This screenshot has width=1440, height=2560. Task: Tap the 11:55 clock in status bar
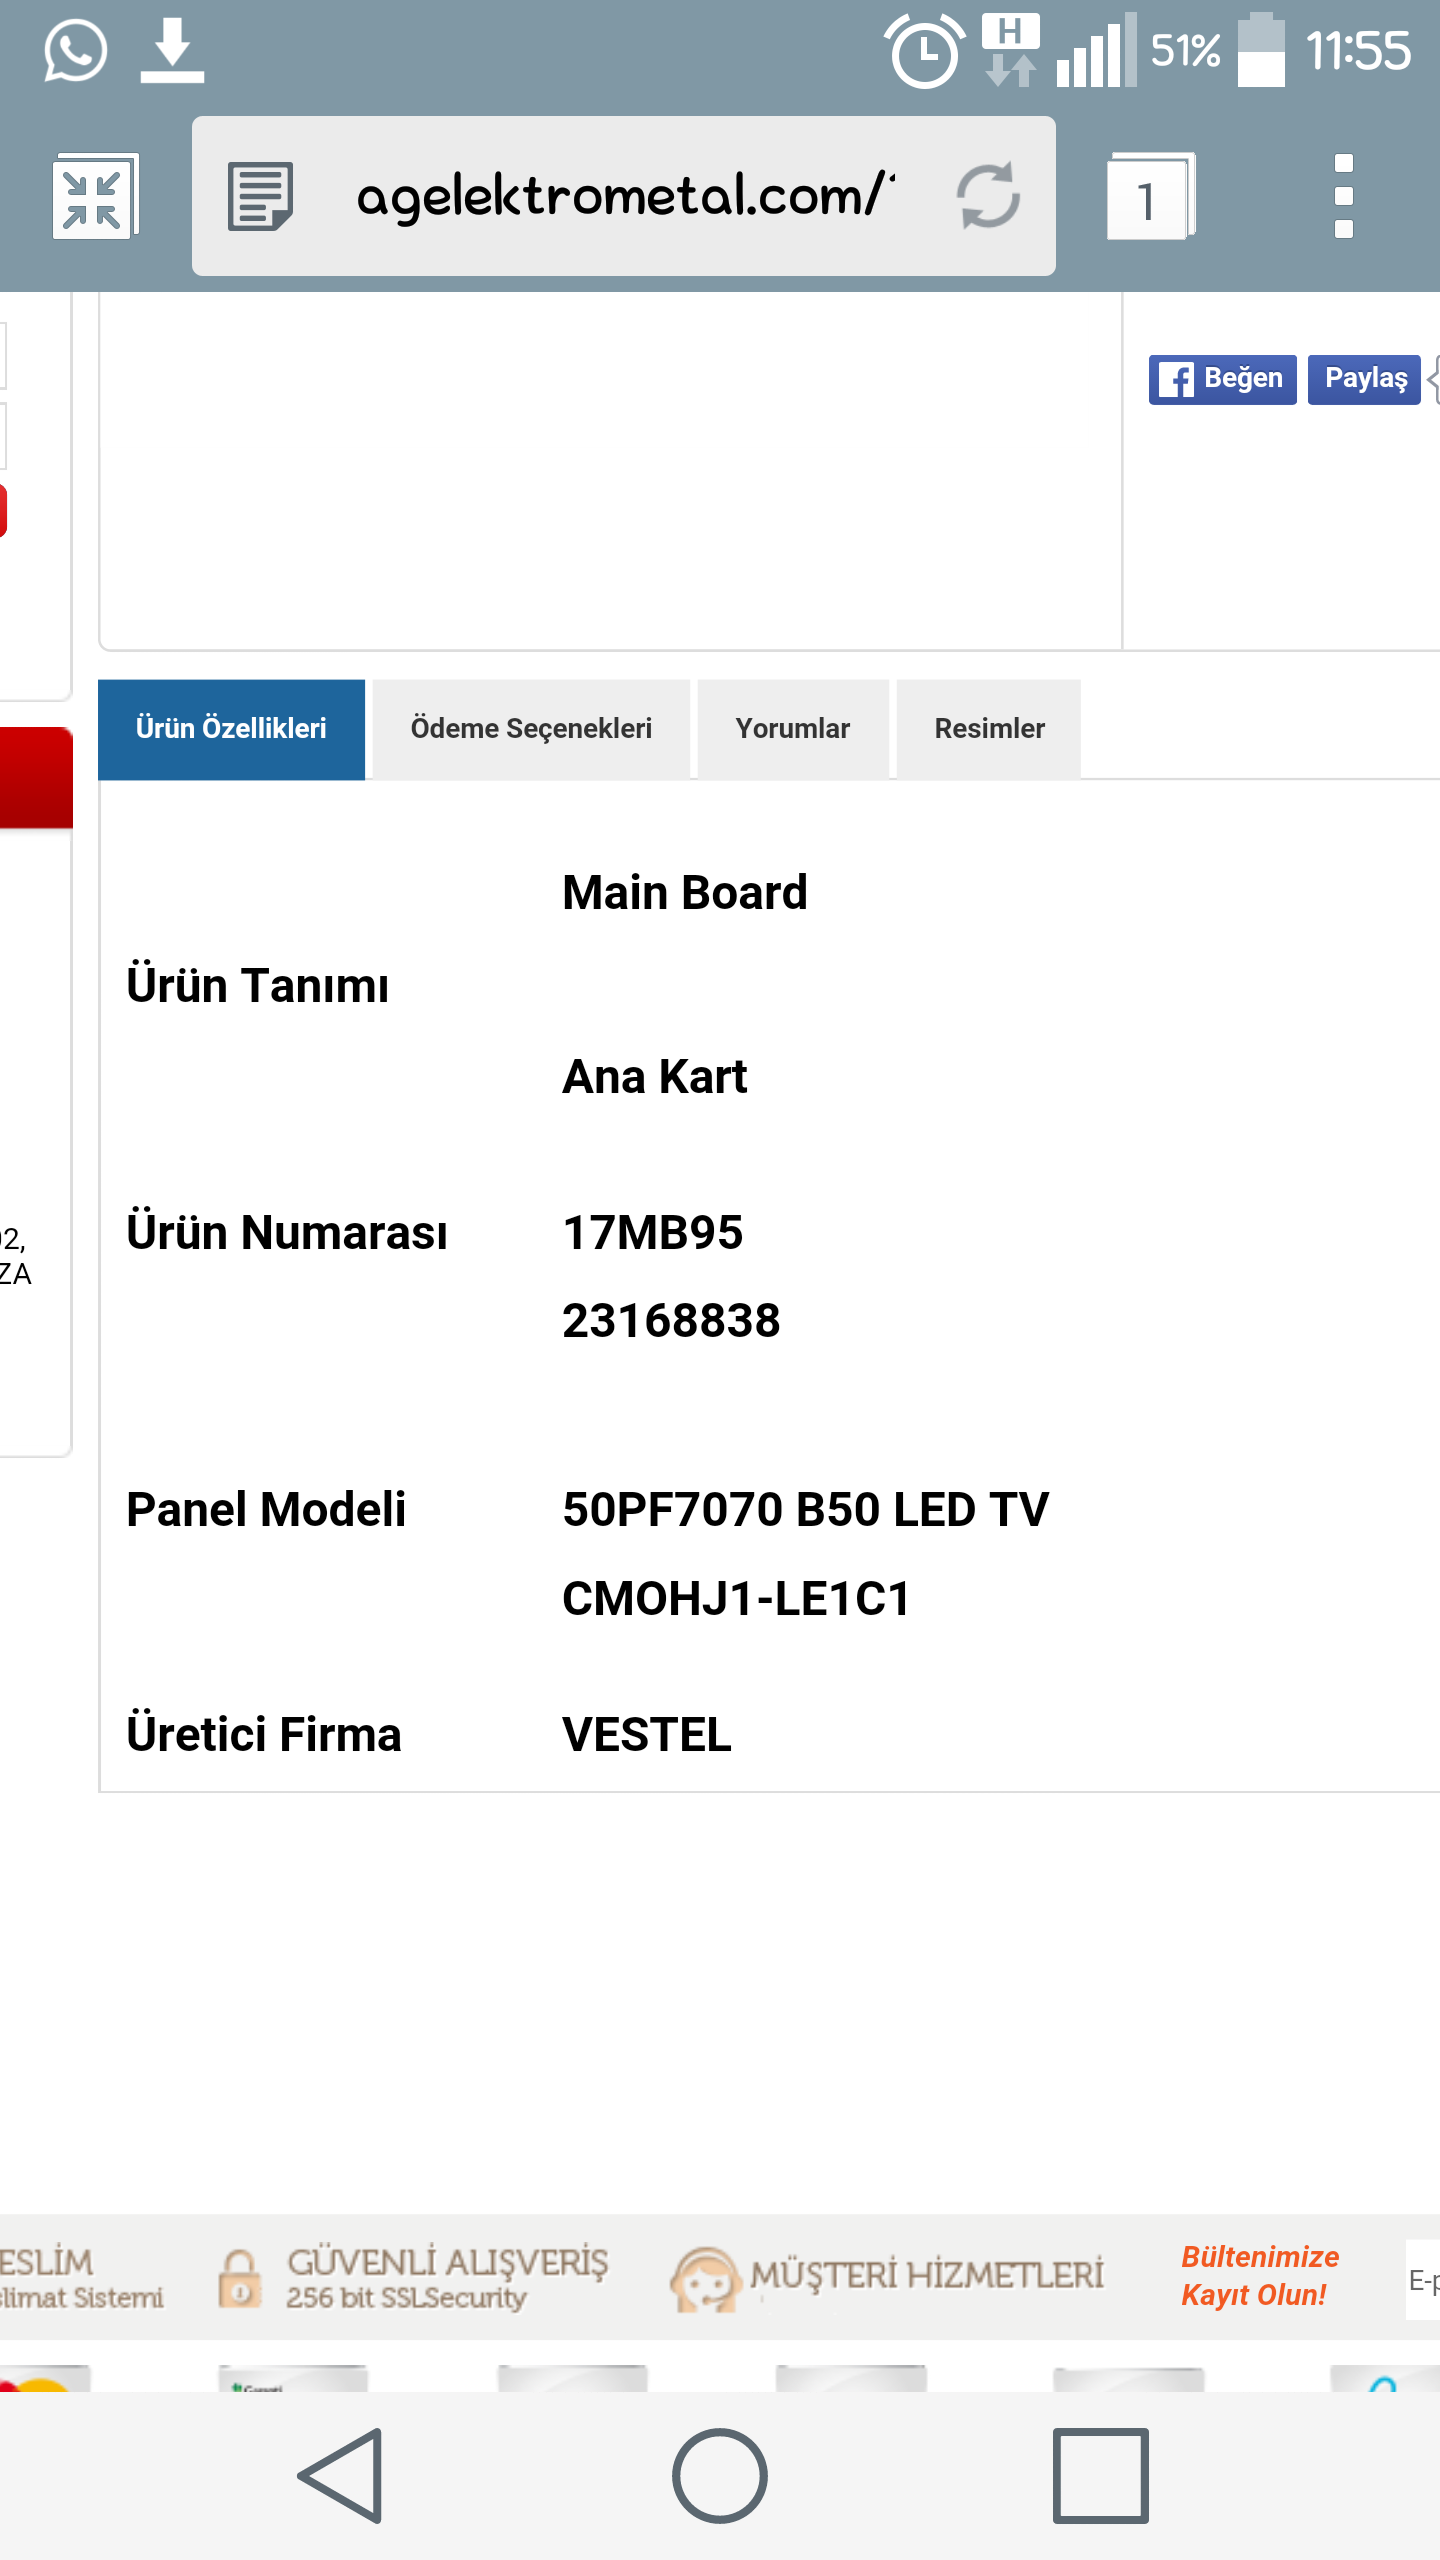[x=1358, y=50]
